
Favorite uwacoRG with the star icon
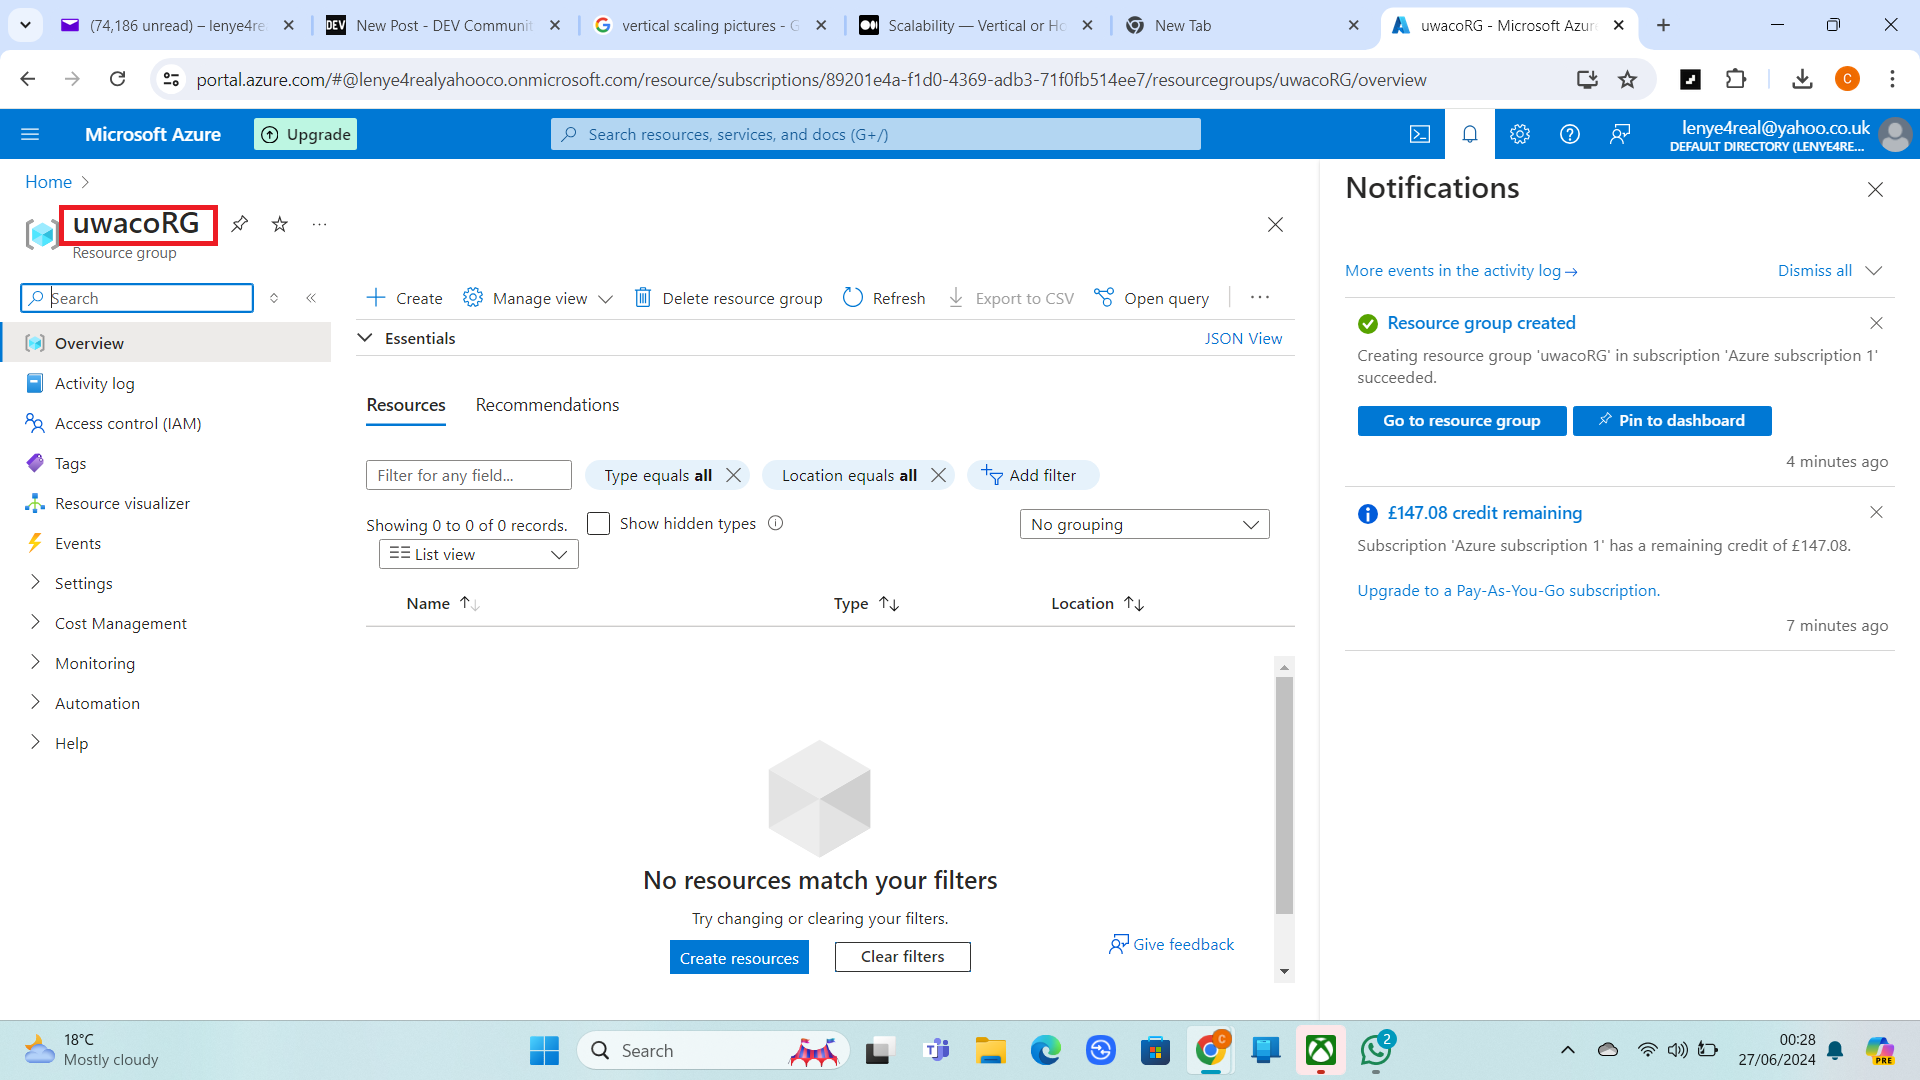click(x=280, y=224)
